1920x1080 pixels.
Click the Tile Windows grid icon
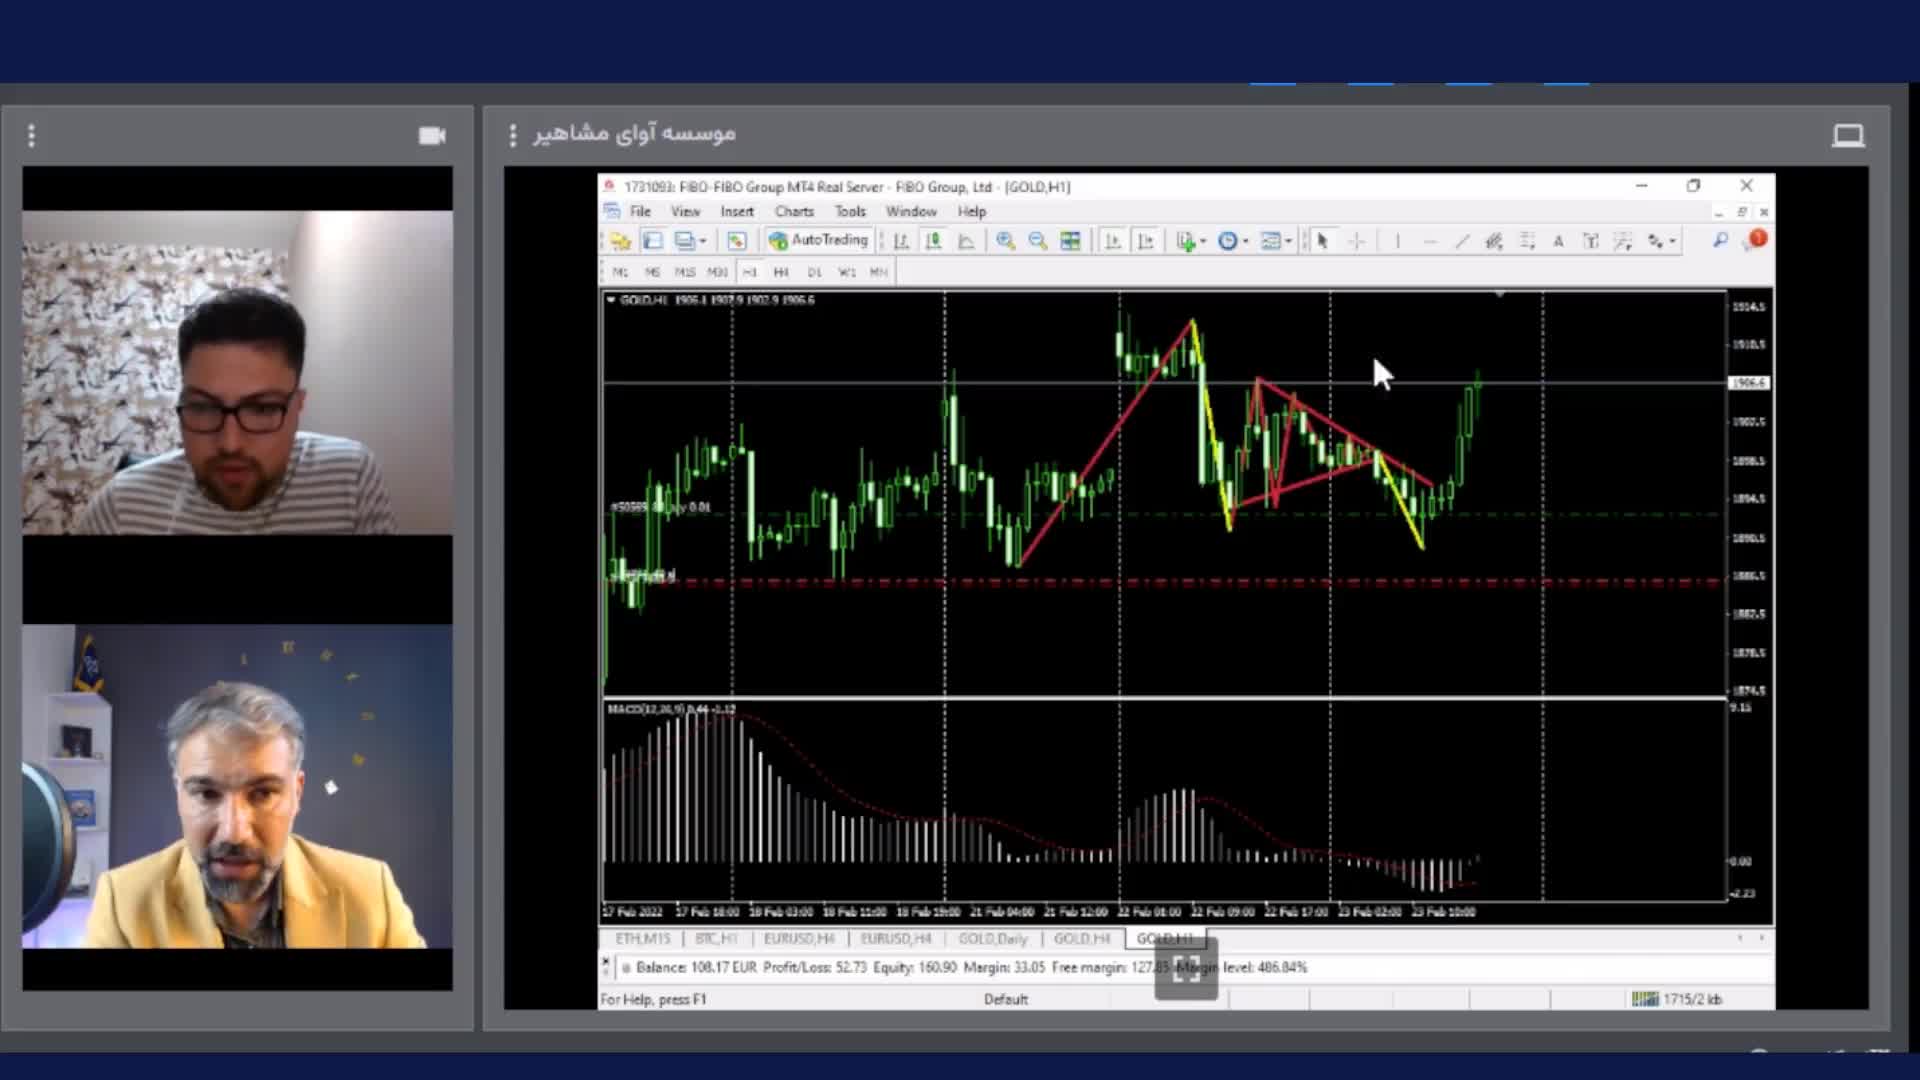tap(1070, 241)
